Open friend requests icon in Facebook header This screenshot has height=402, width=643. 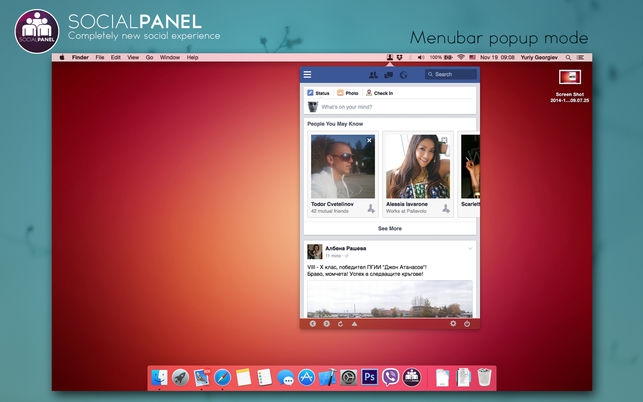[373, 75]
